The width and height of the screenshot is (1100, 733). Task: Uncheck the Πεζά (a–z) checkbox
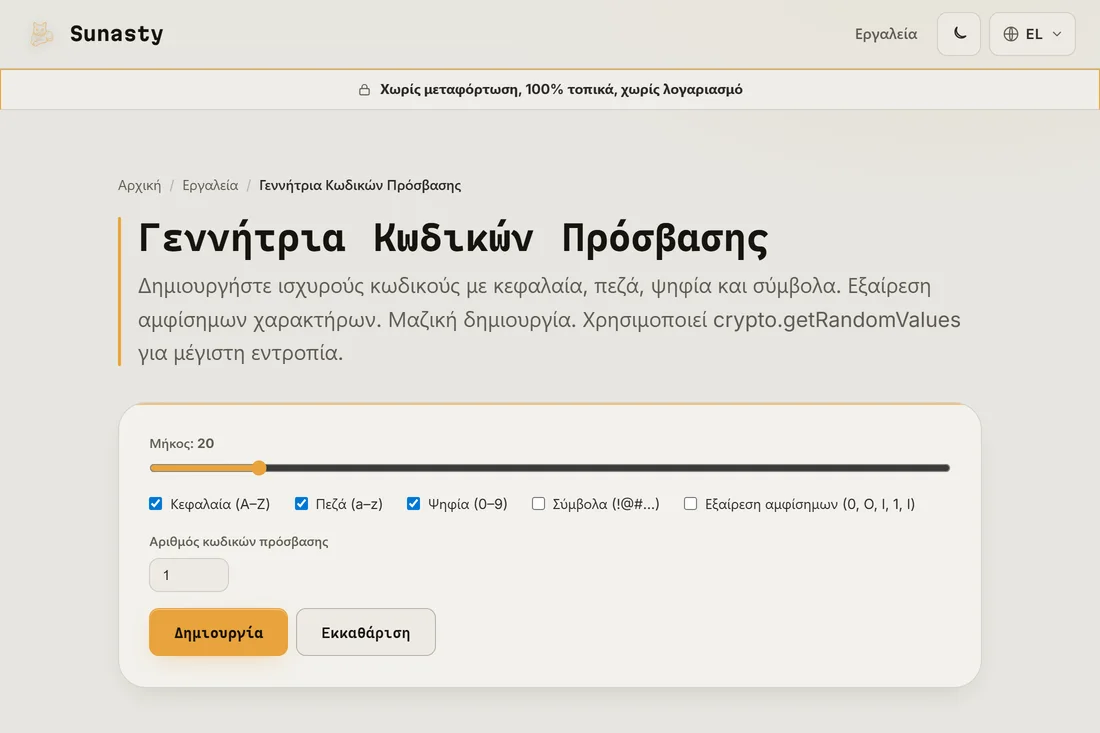tap(301, 504)
